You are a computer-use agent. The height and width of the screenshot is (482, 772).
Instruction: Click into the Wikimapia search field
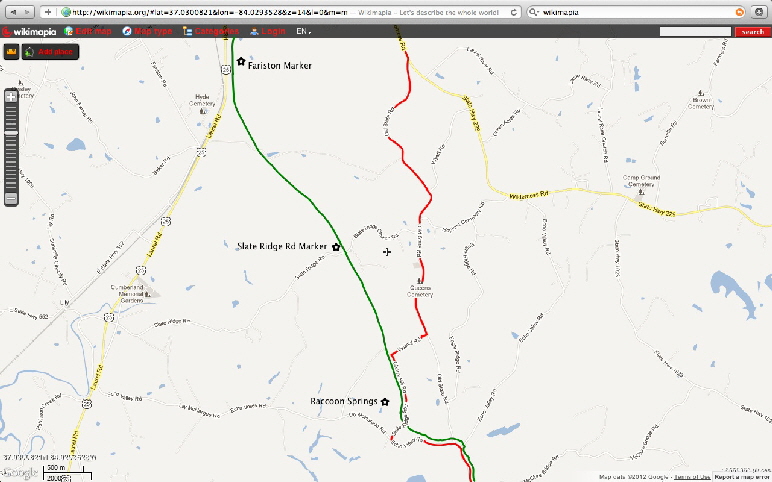click(x=695, y=32)
